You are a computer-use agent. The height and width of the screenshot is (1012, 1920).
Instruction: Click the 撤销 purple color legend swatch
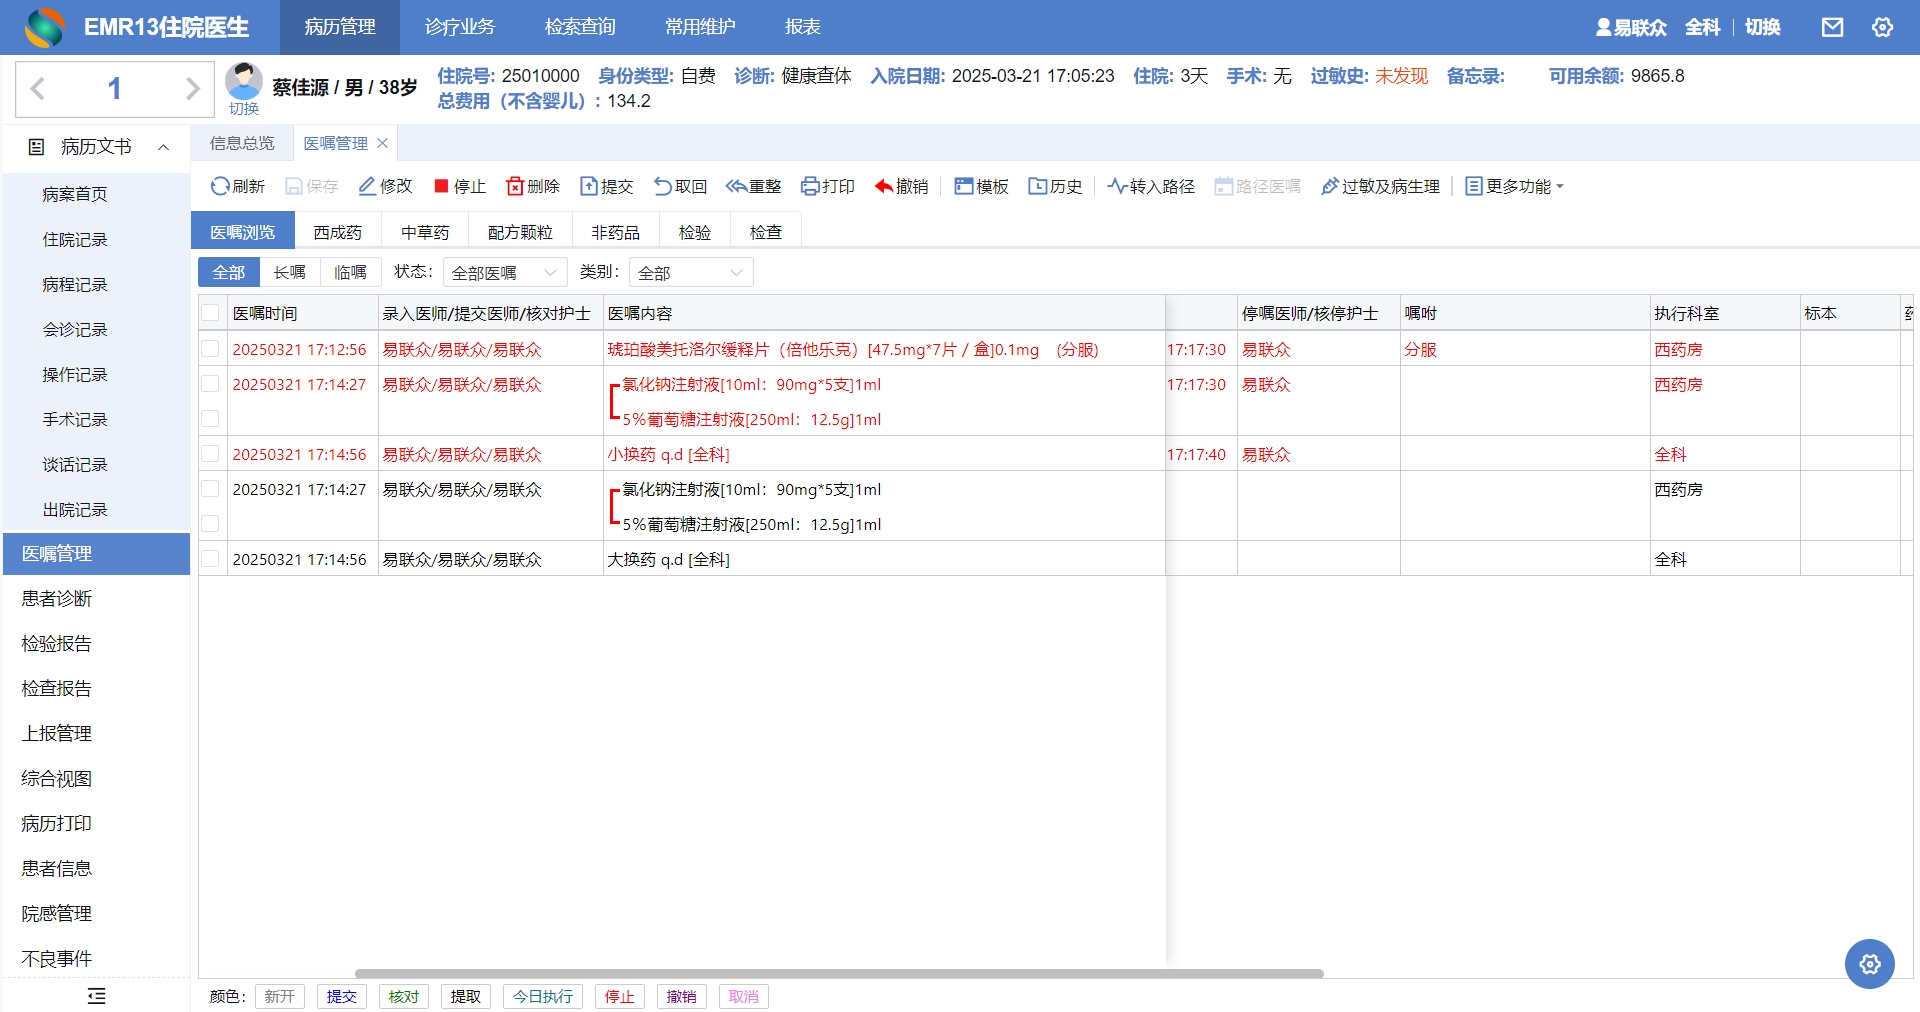(x=682, y=996)
